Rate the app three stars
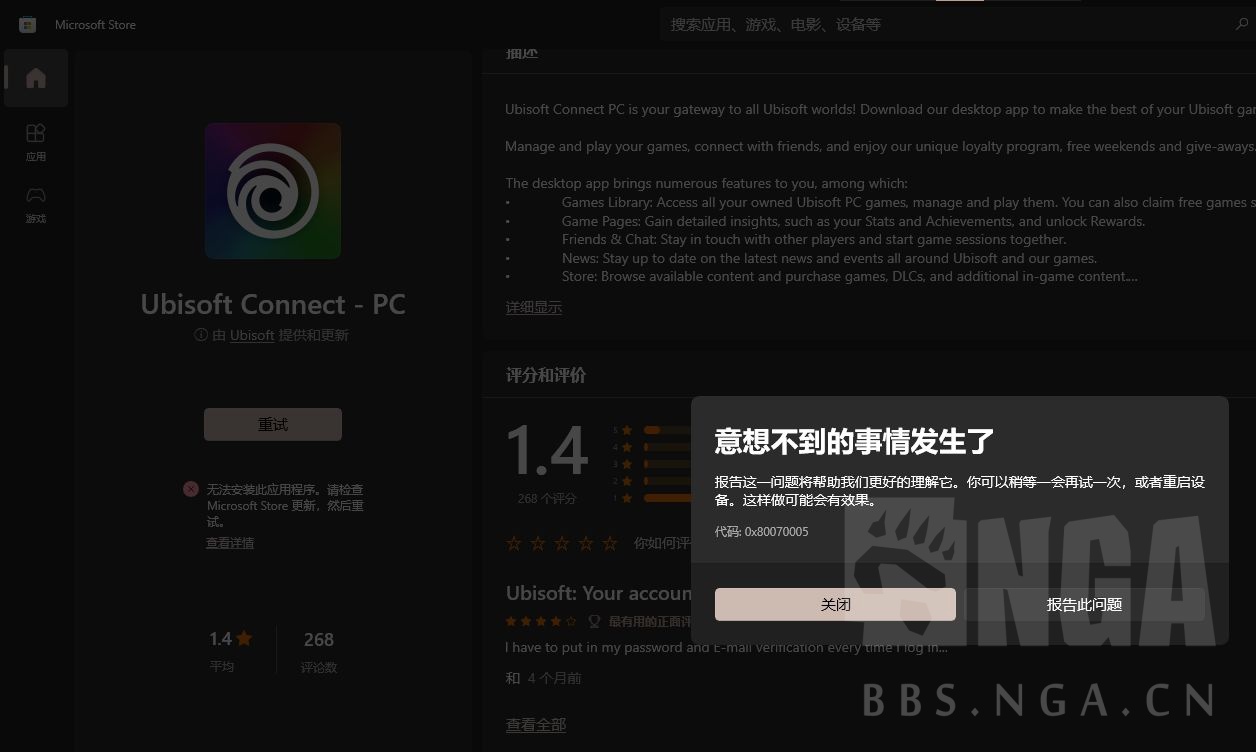The image size is (1256, 752). point(563,544)
